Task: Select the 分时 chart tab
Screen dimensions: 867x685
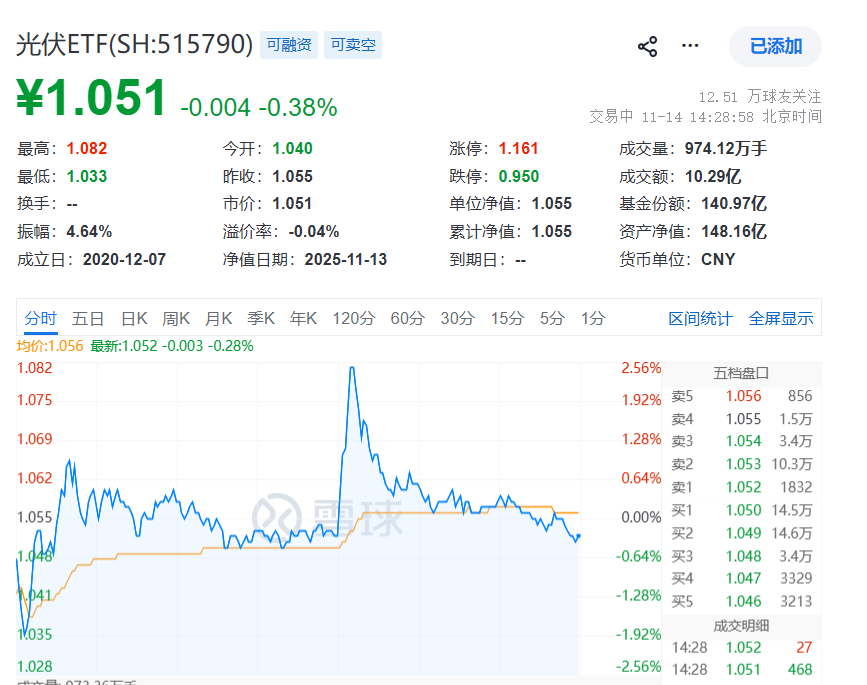Action: [40, 319]
